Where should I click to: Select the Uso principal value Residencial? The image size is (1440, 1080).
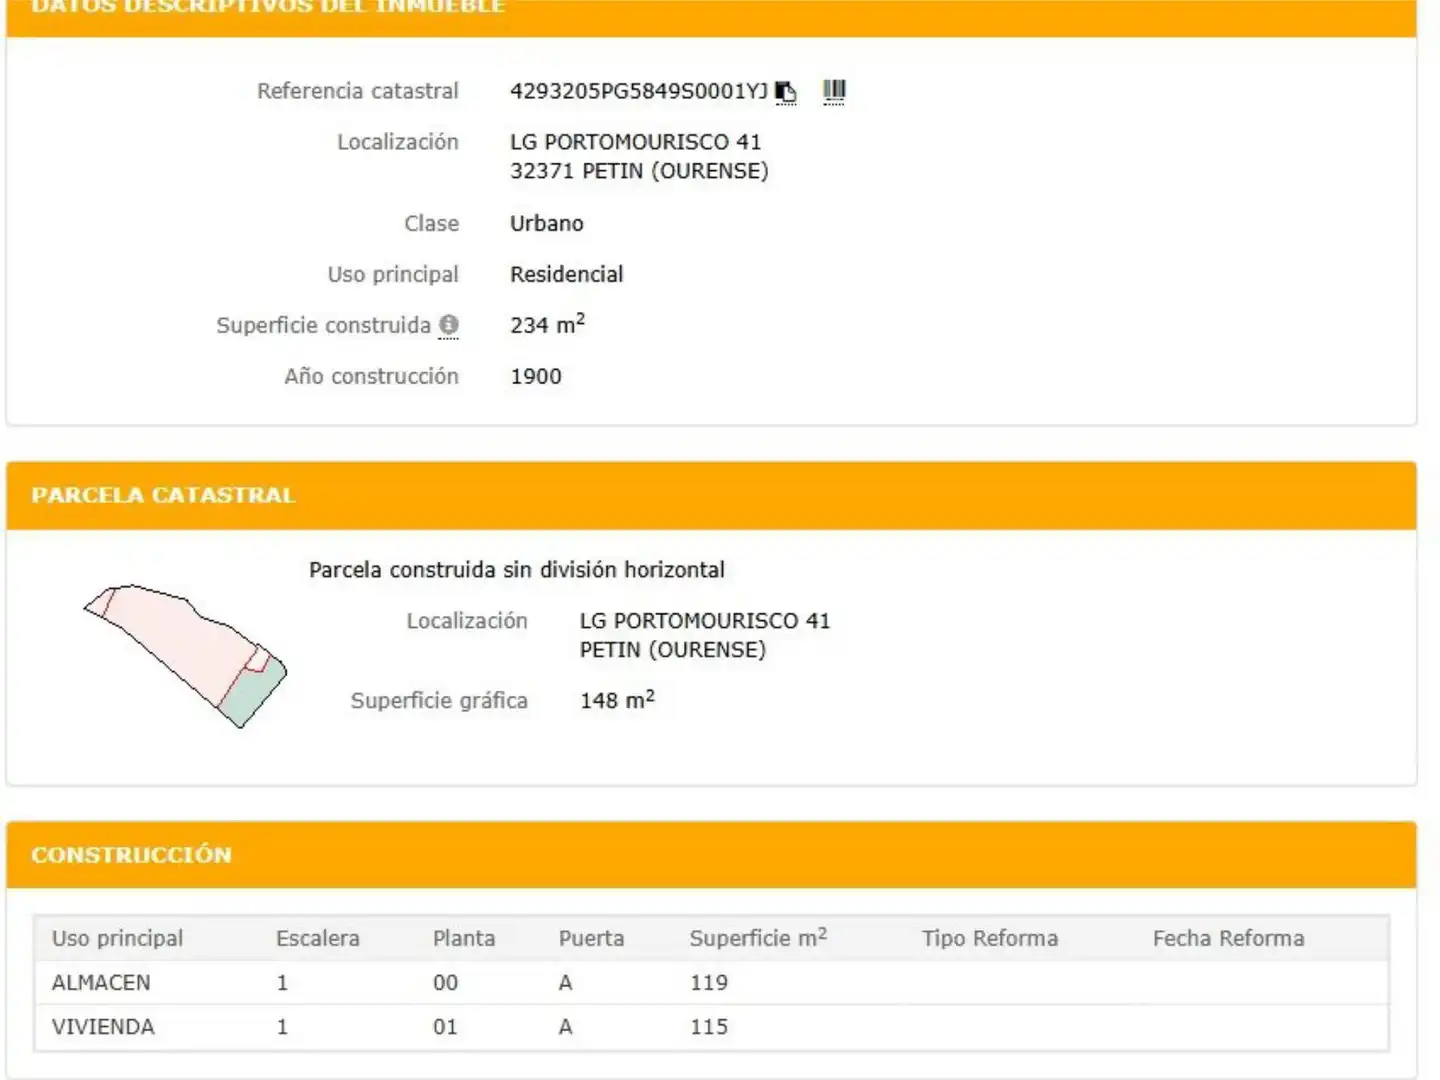(567, 274)
